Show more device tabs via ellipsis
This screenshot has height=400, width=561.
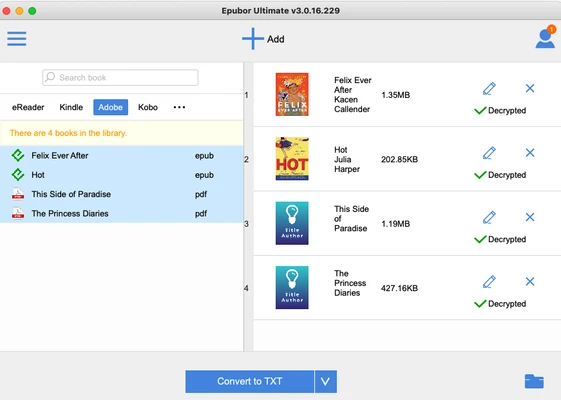pos(179,107)
